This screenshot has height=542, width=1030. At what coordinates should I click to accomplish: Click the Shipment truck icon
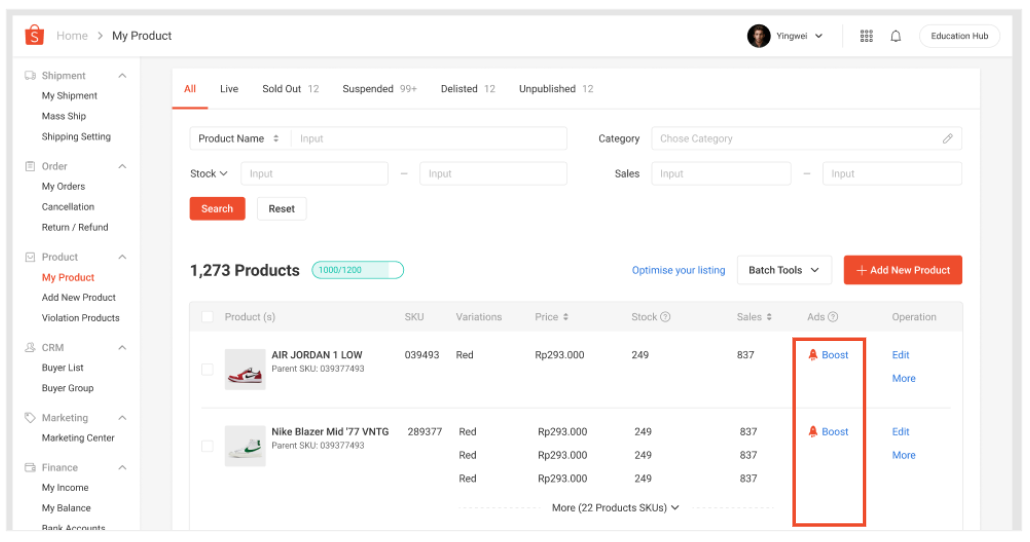pos(30,76)
